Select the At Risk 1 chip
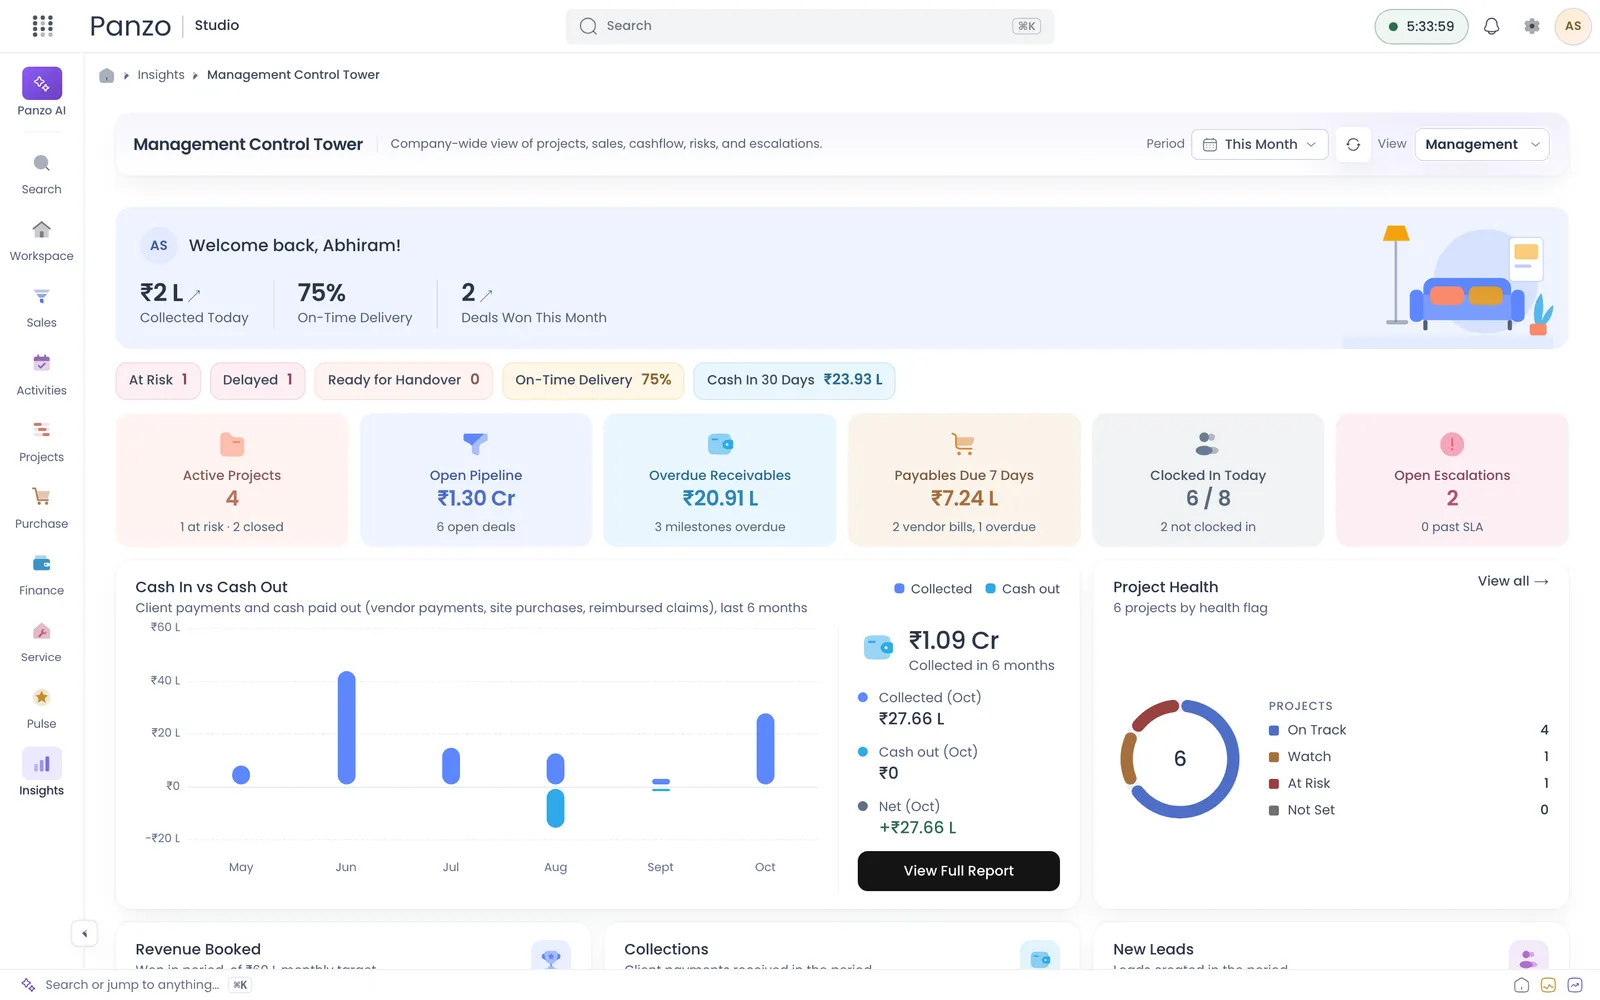This screenshot has width=1600, height=1000. point(158,380)
